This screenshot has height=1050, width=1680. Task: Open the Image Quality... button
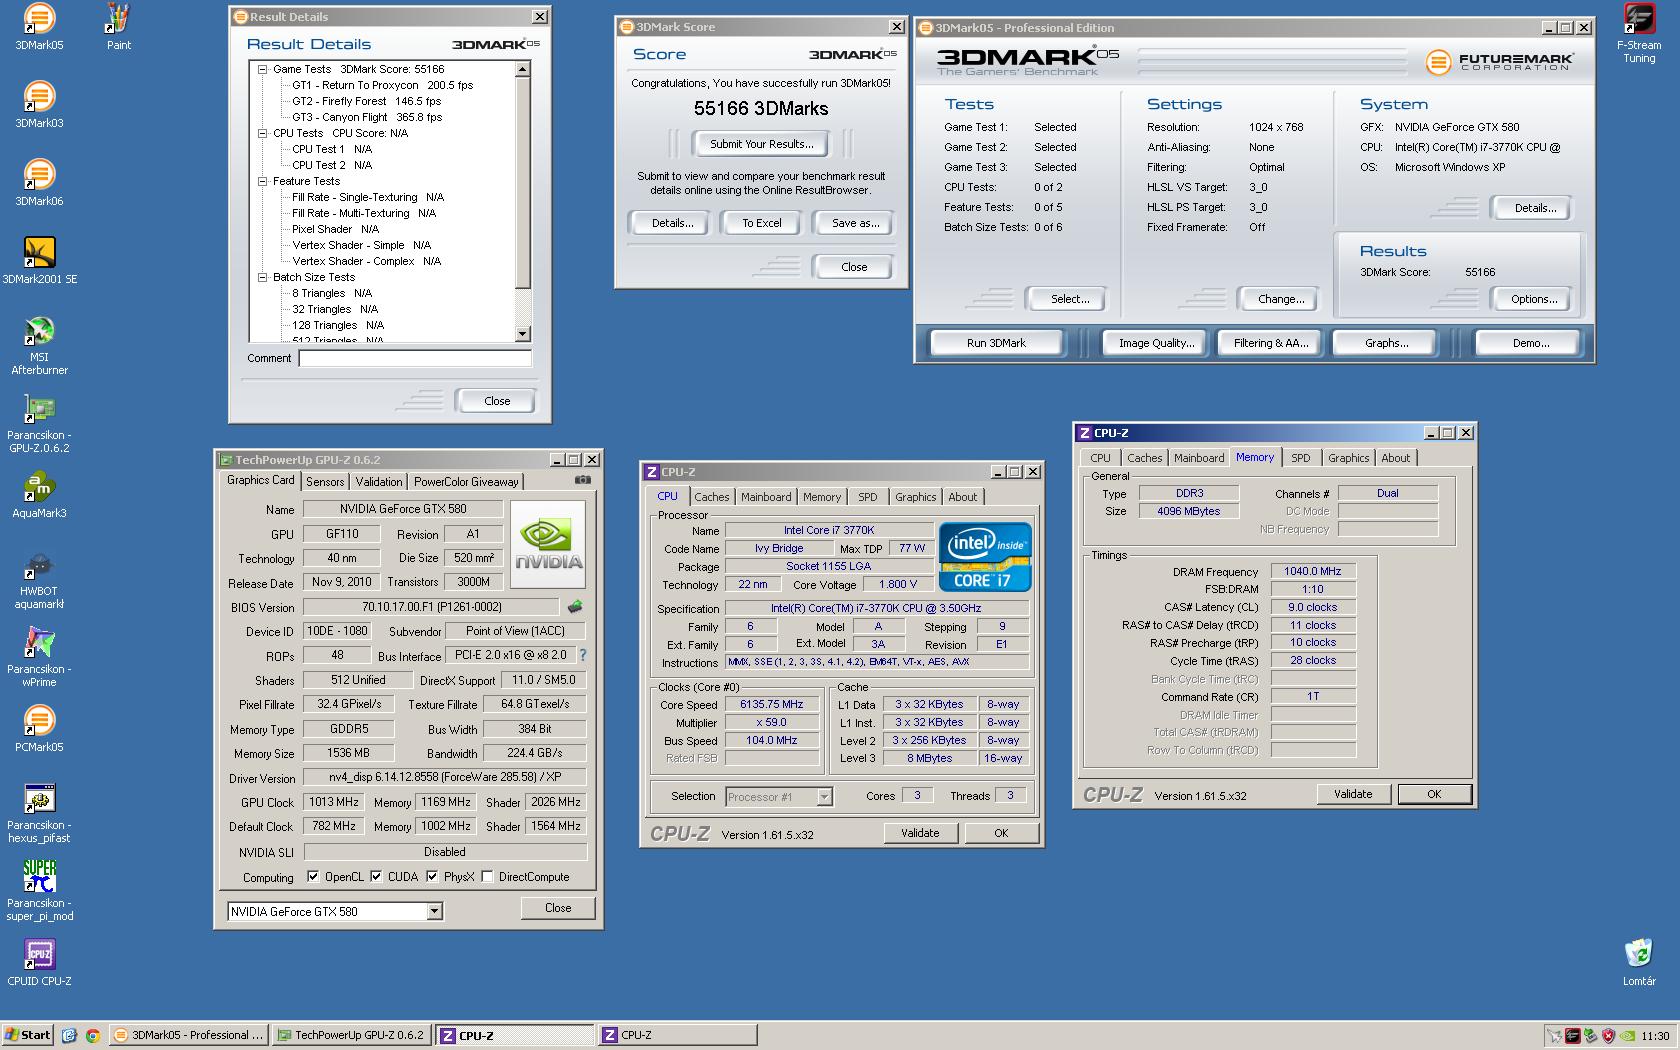(x=1156, y=343)
